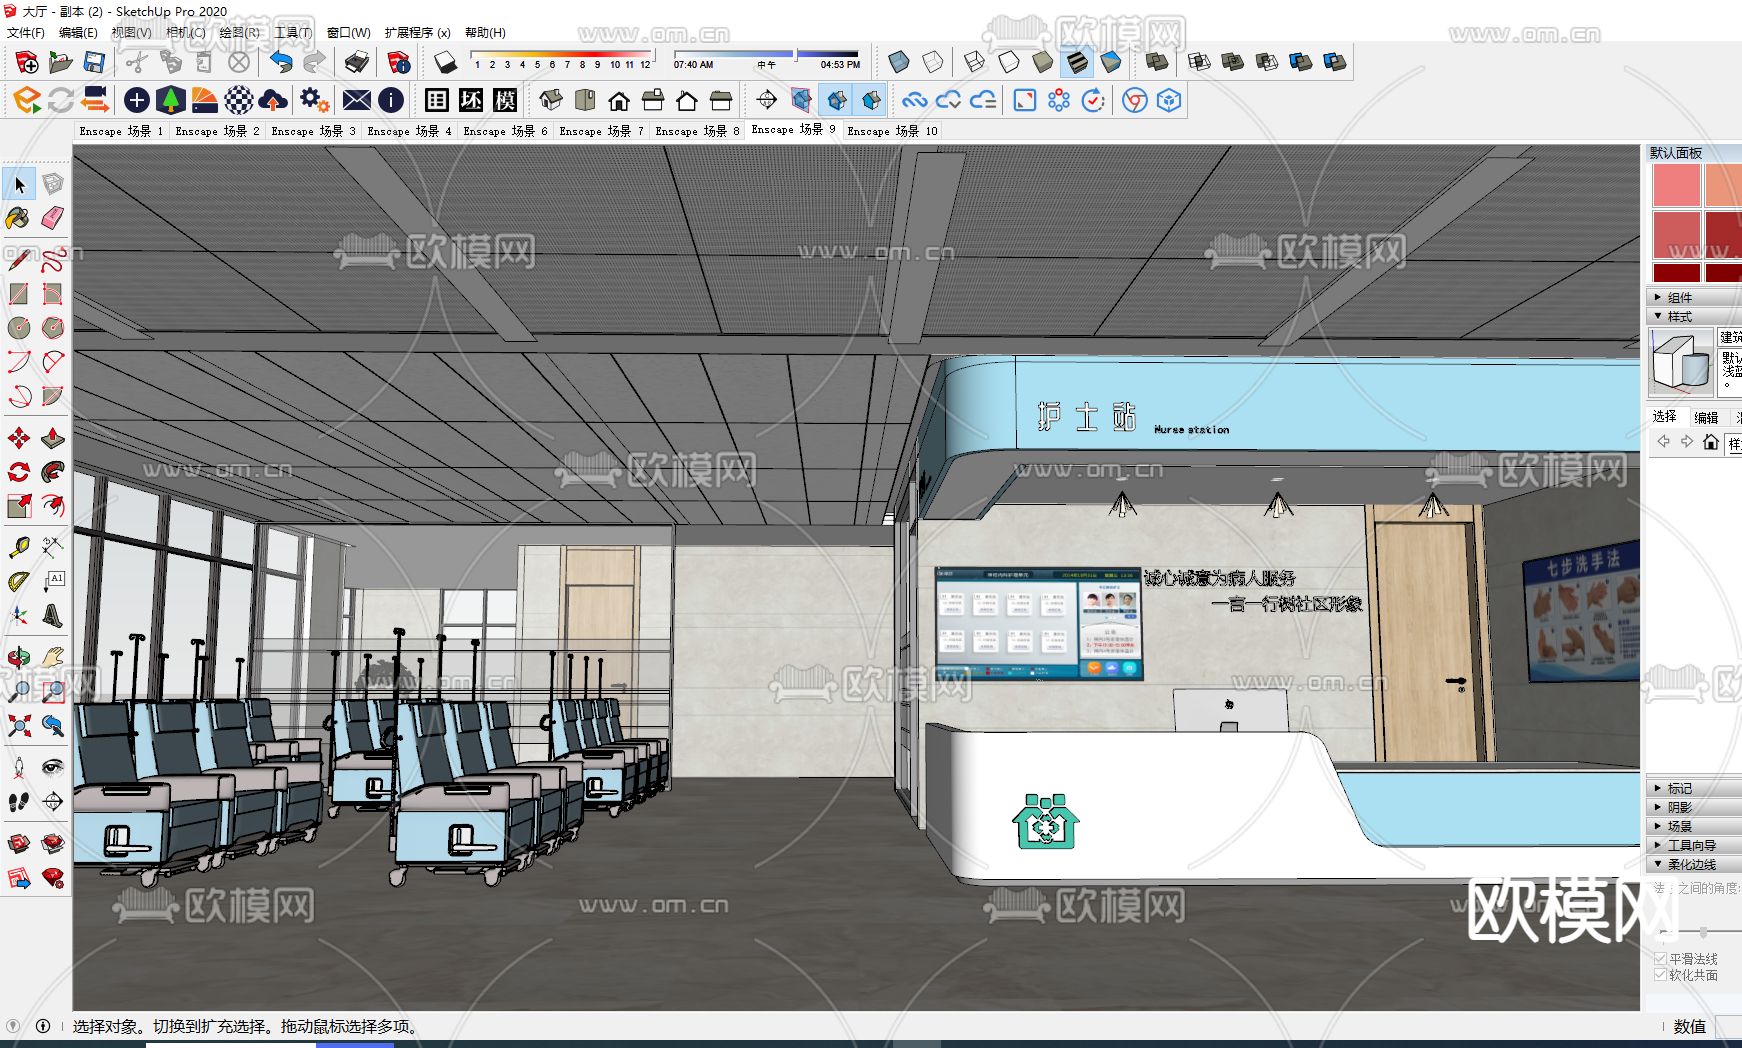Toggle Enscape live updates sync icon

click(x=61, y=100)
